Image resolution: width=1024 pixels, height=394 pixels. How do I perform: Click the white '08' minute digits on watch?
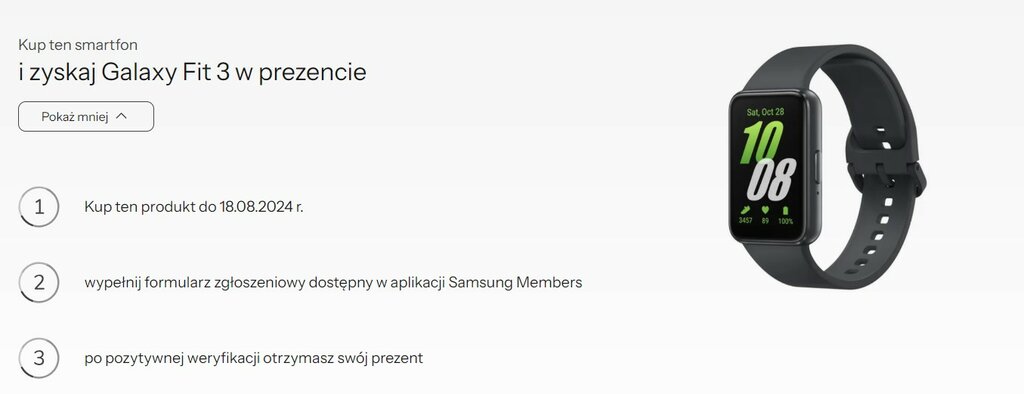pos(772,180)
